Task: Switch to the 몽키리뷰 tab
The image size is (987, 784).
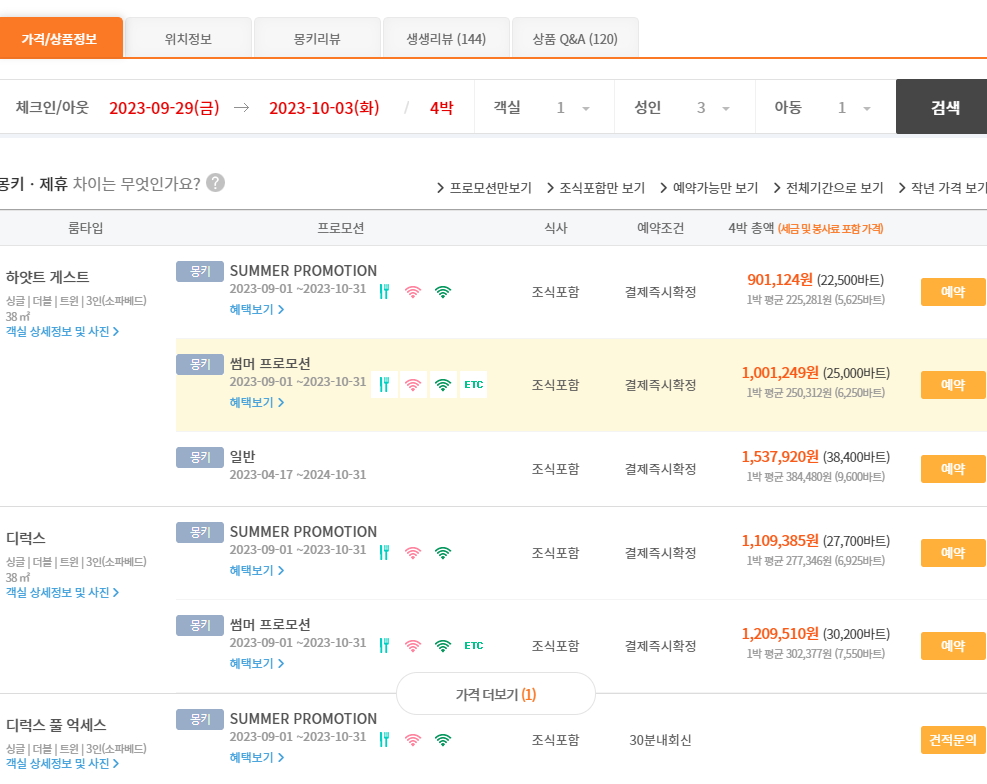Action: coord(317,39)
